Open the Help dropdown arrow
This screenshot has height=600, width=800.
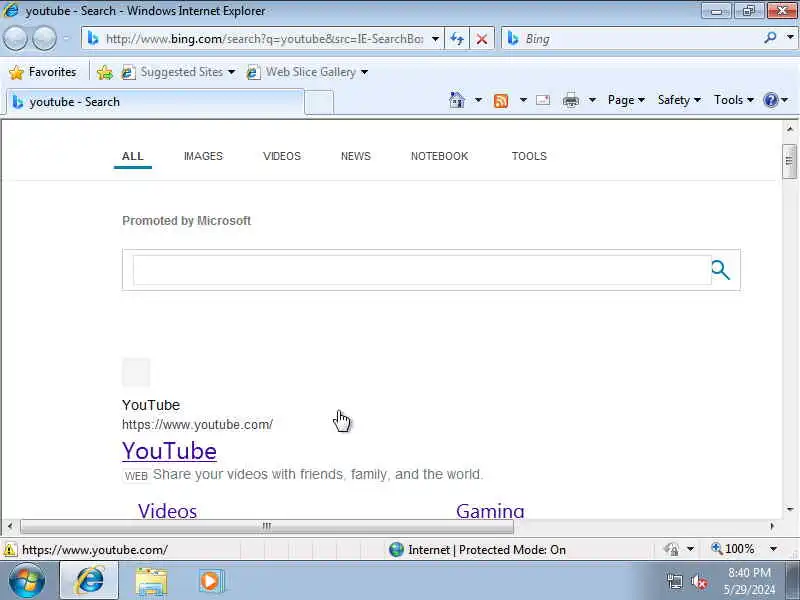785,100
